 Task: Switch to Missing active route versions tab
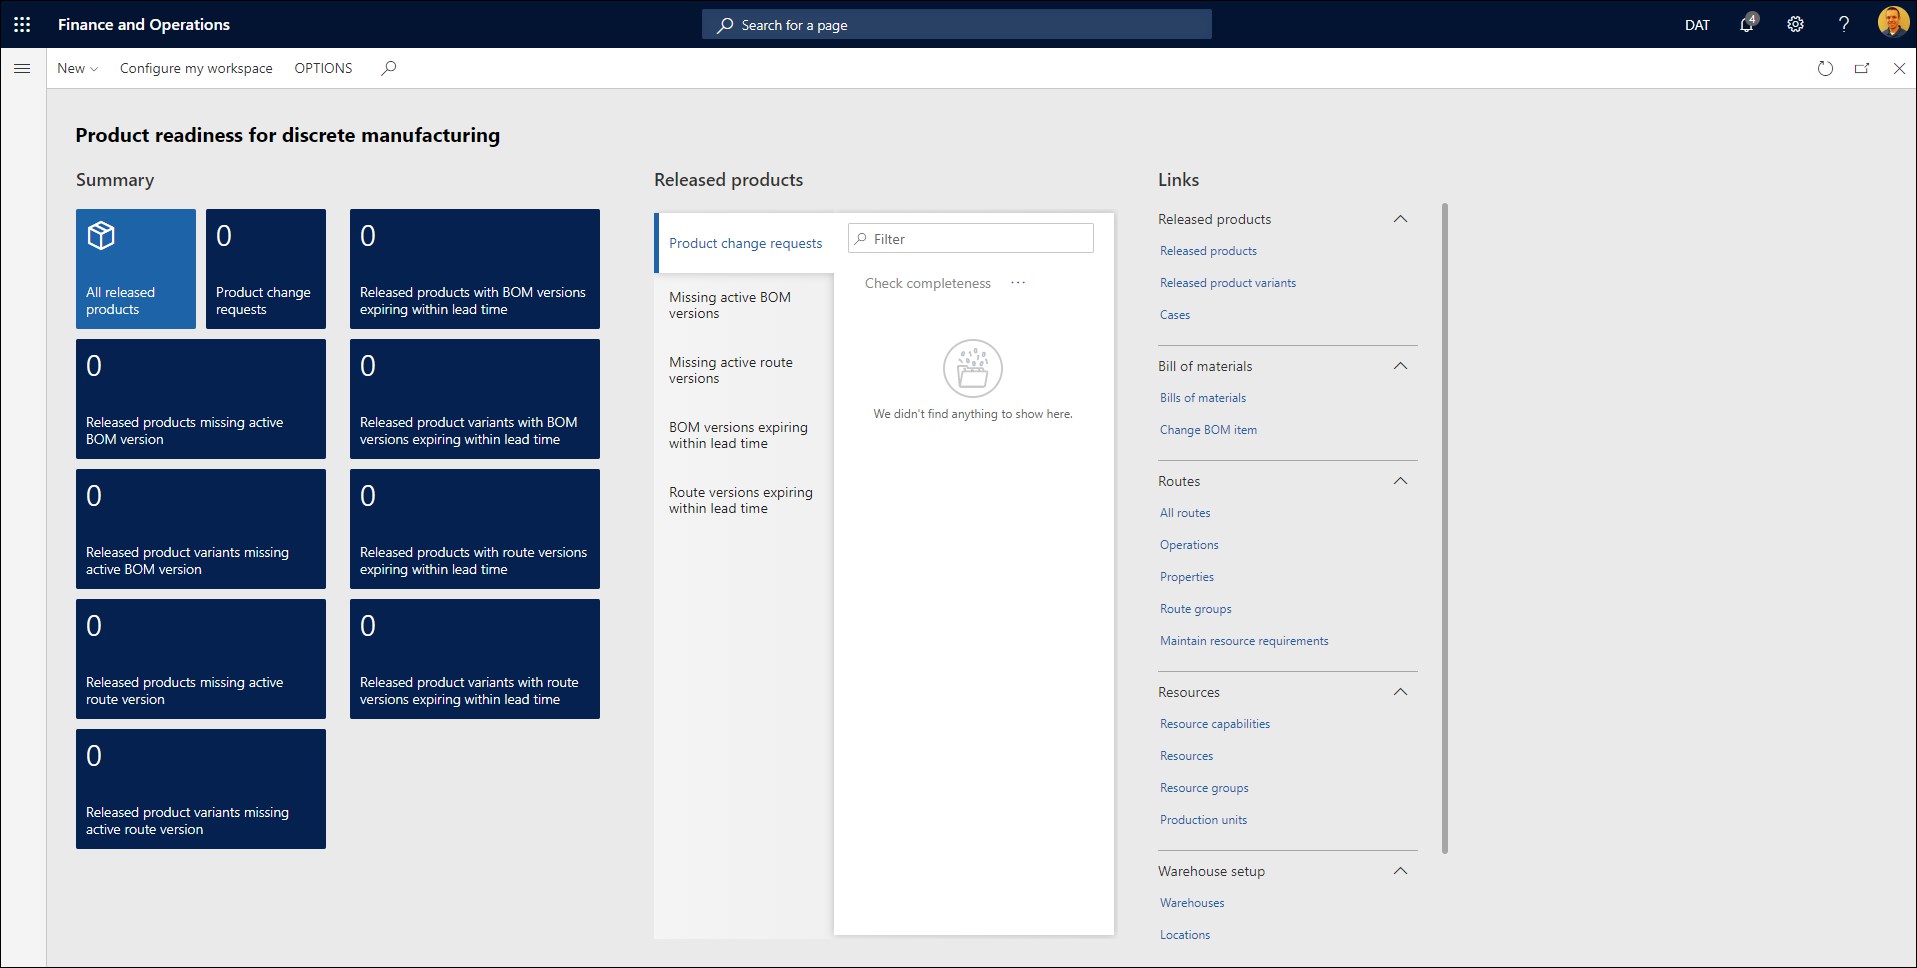[744, 370]
